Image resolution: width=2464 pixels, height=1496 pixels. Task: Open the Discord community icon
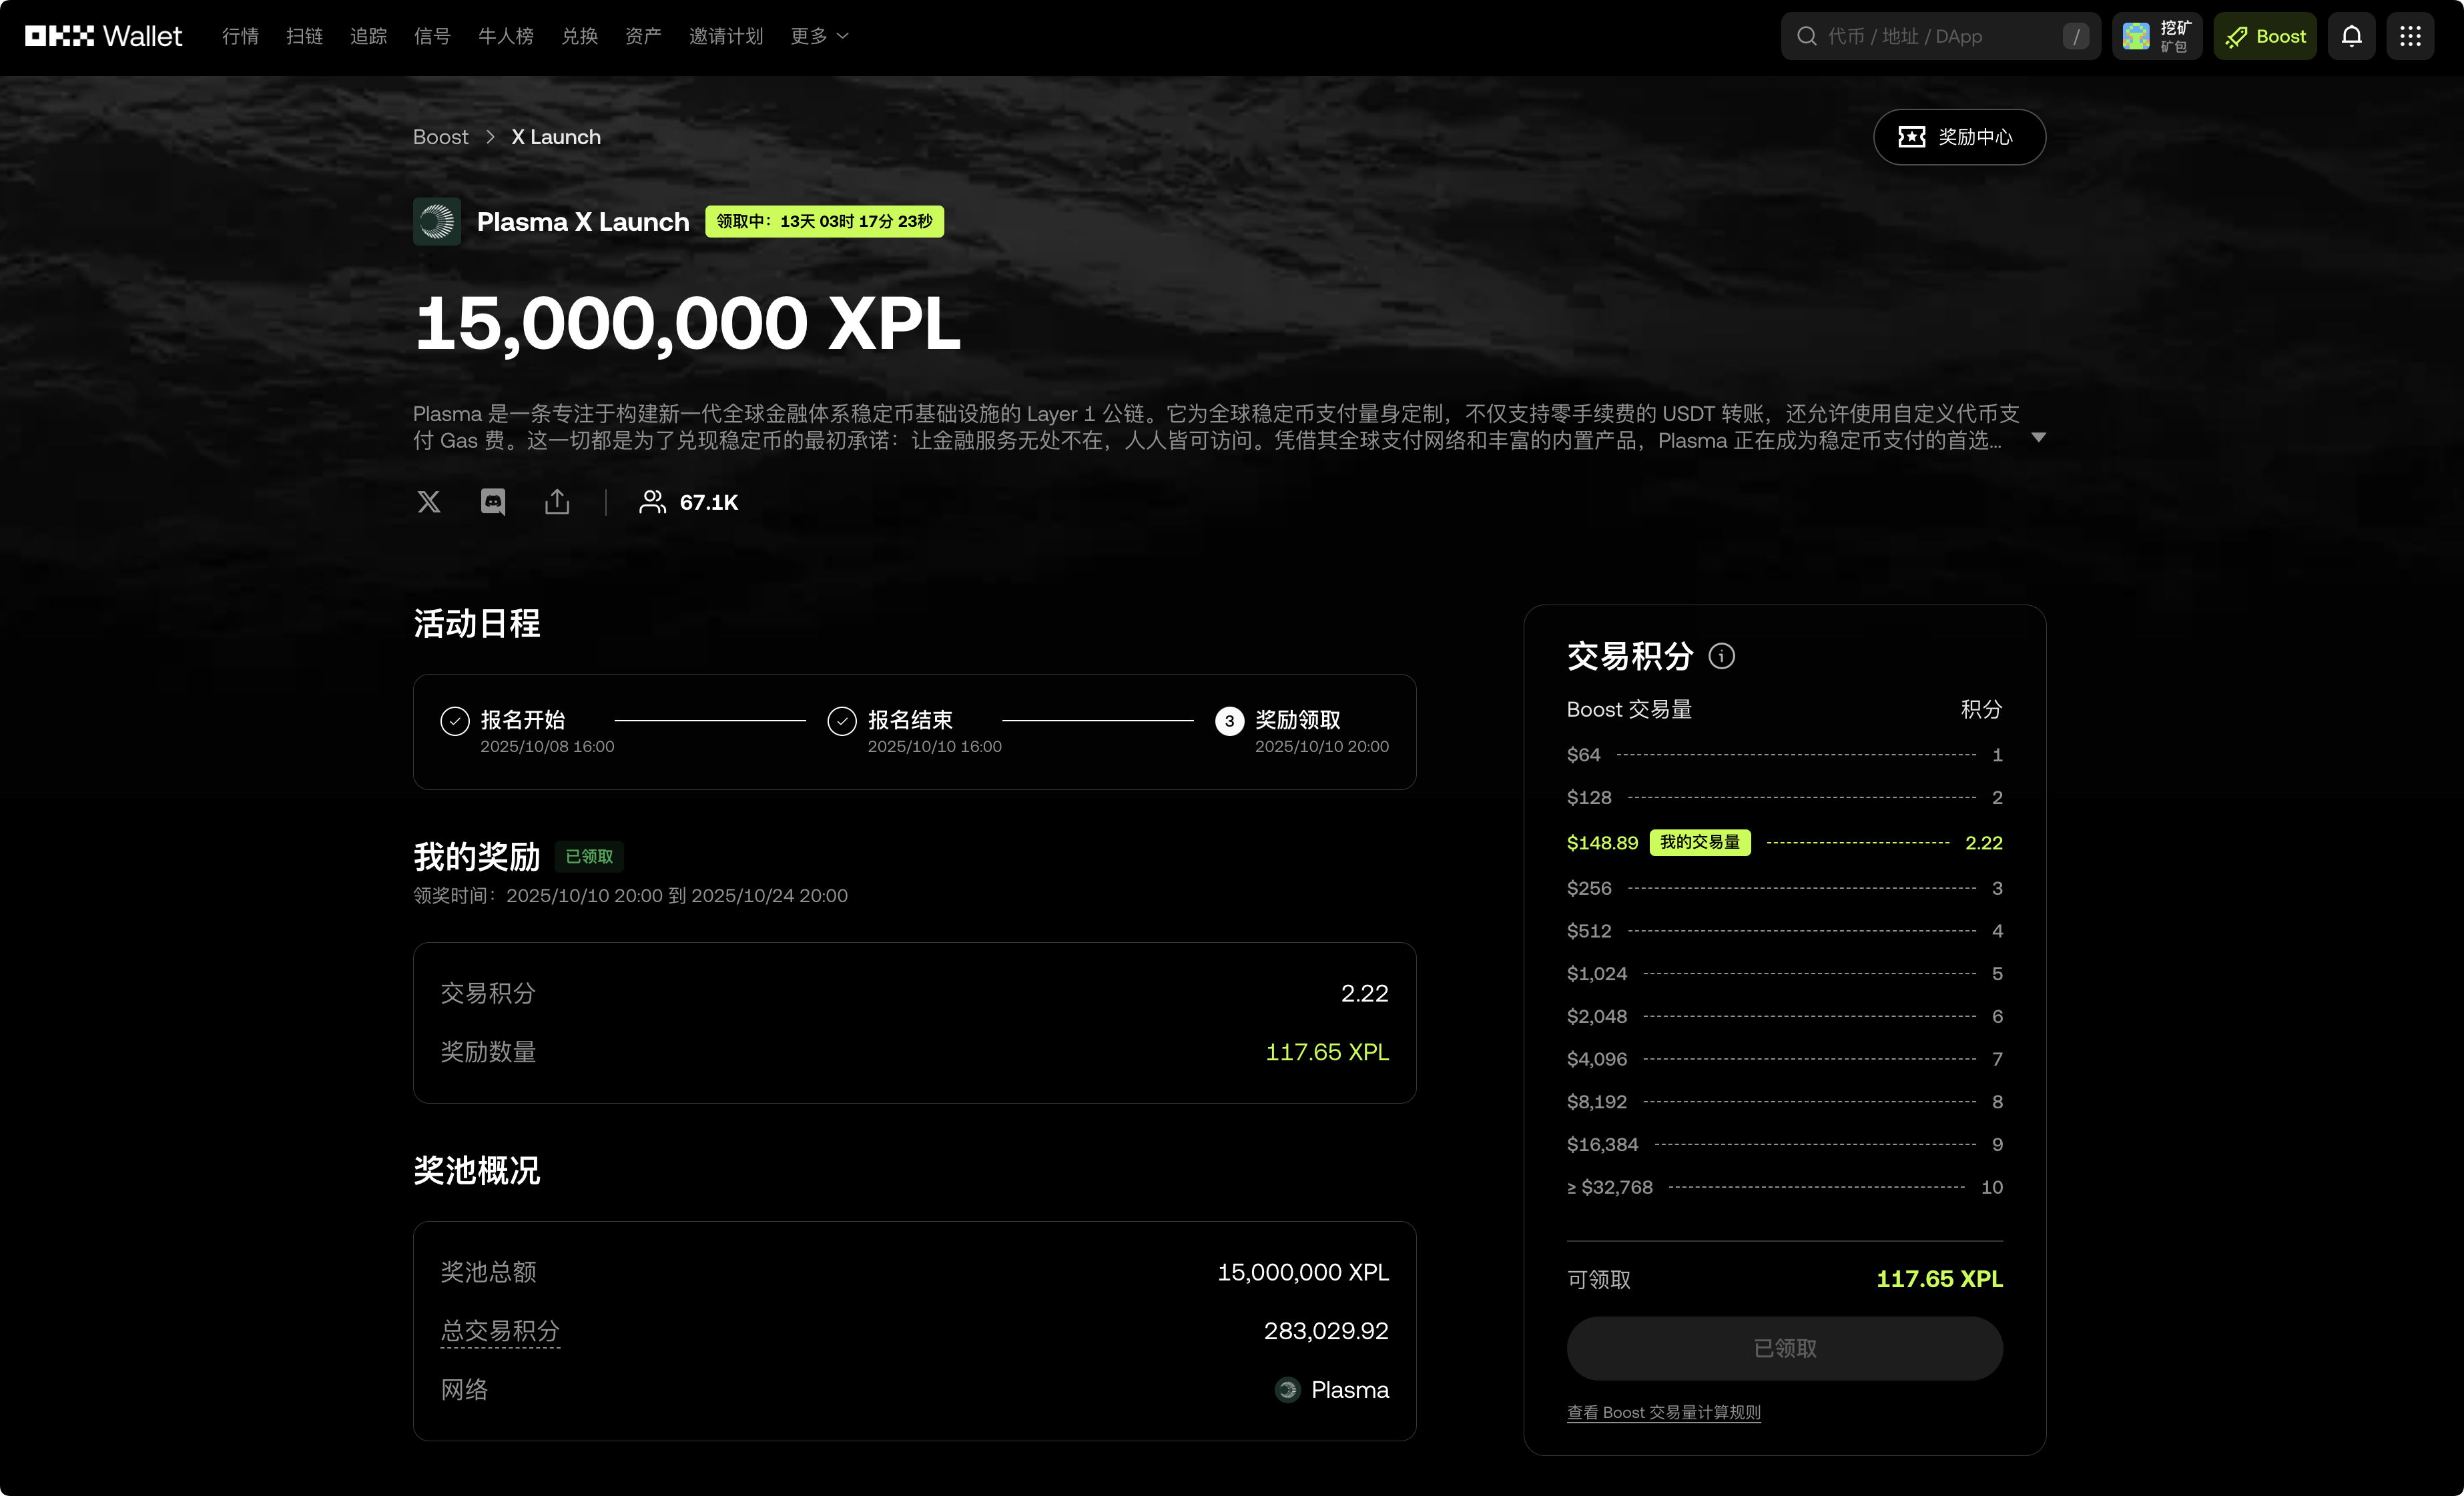[493, 502]
